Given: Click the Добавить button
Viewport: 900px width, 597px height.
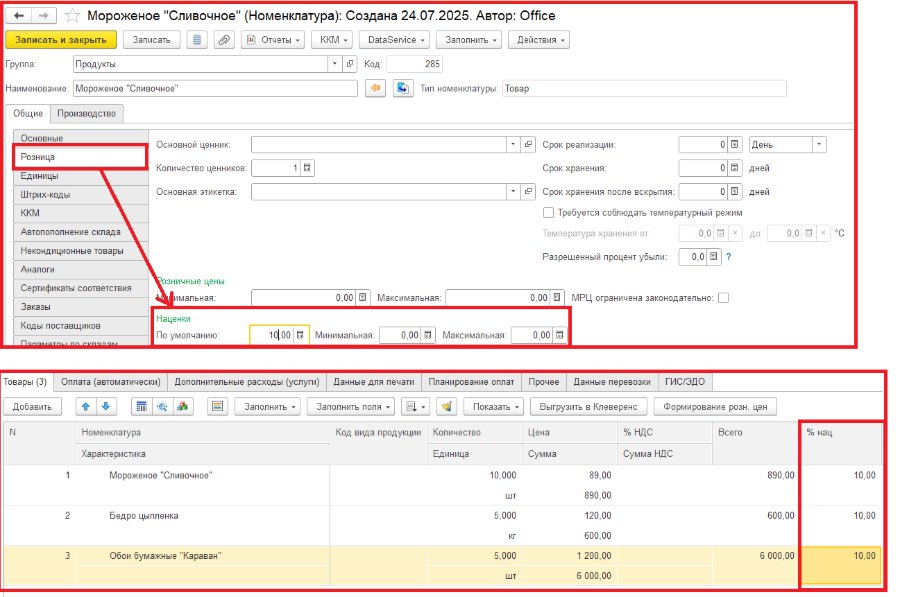Looking at the screenshot, I should click(x=32, y=406).
